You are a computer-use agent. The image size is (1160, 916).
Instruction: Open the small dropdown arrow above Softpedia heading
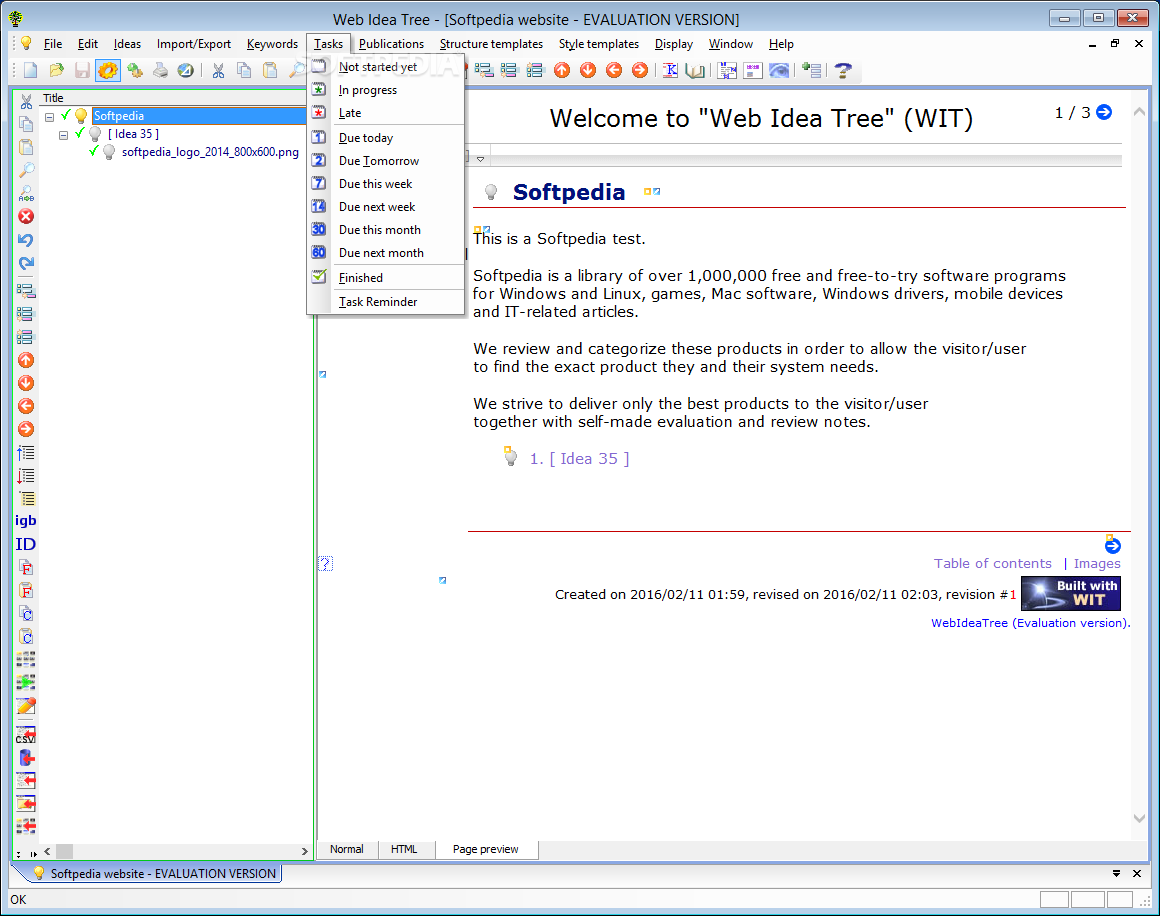[x=481, y=159]
